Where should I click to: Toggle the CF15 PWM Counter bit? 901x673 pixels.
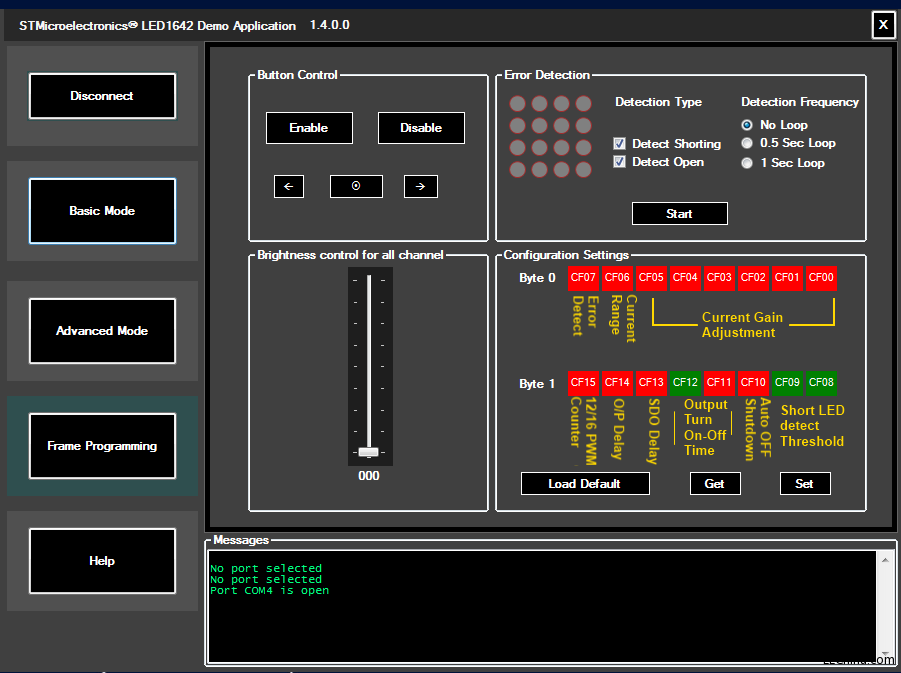[x=583, y=383]
